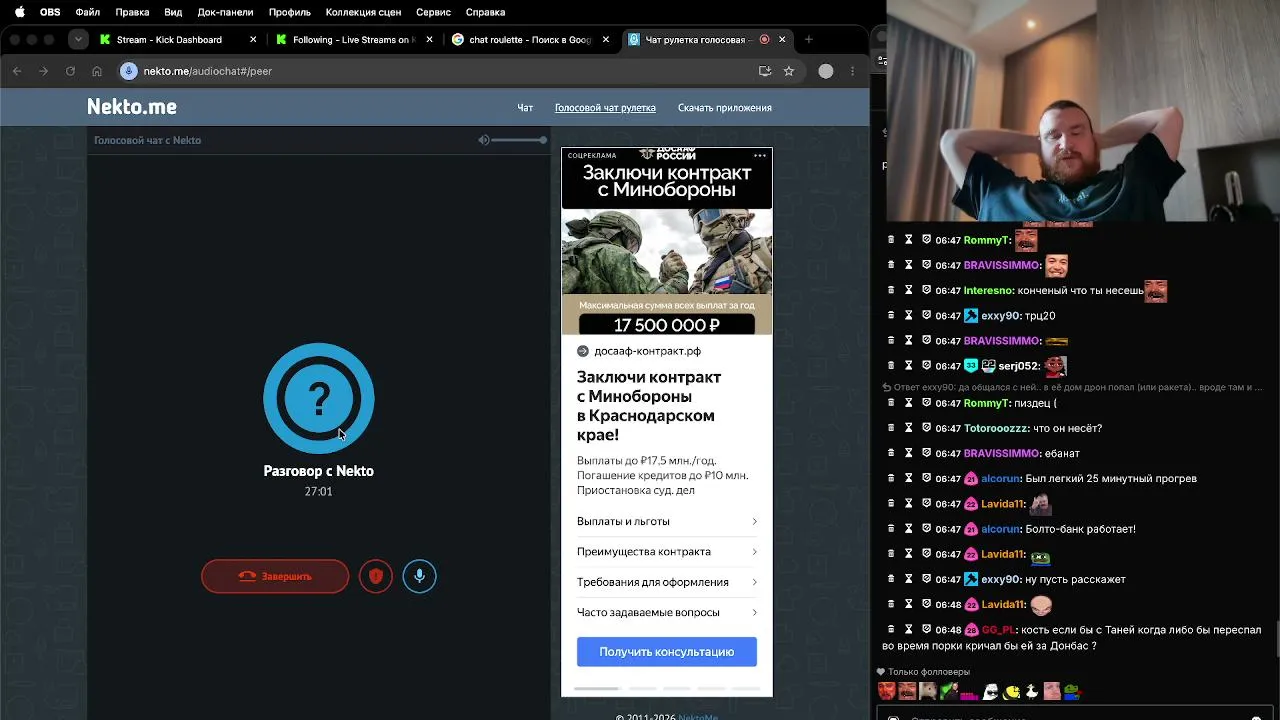Timeout Interesno using the hourglass icon

coord(909,290)
